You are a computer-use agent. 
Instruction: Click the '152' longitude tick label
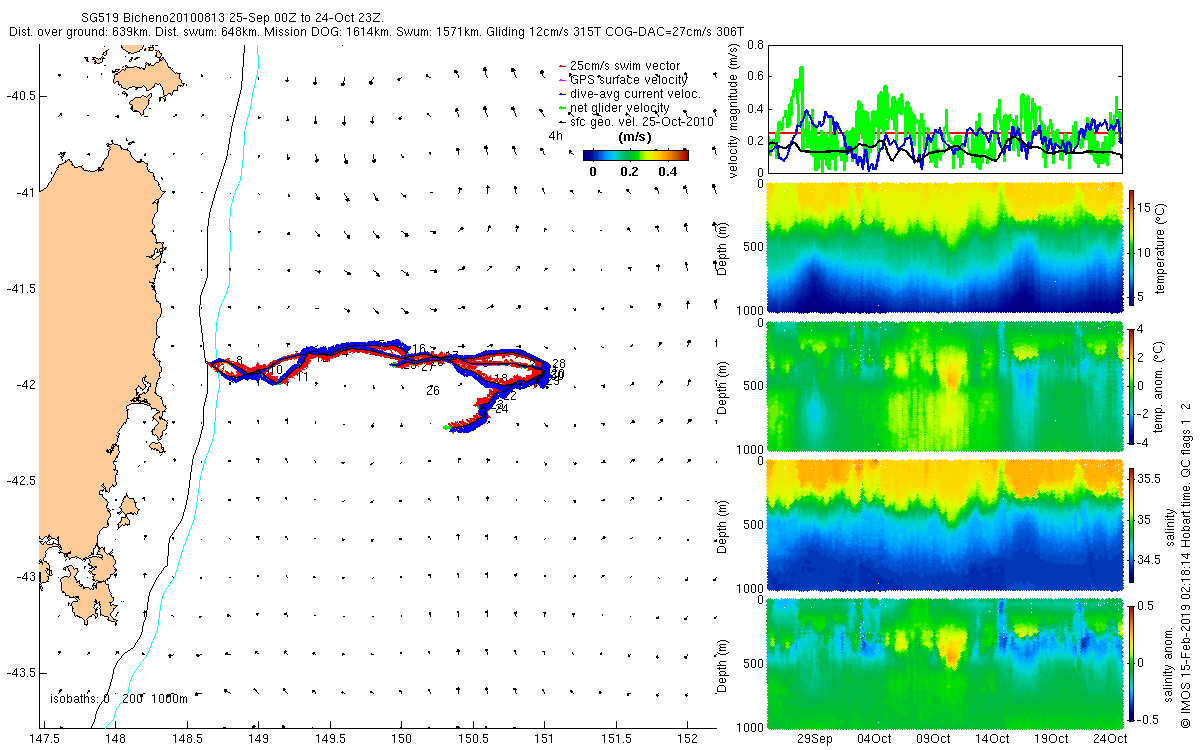point(688,738)
